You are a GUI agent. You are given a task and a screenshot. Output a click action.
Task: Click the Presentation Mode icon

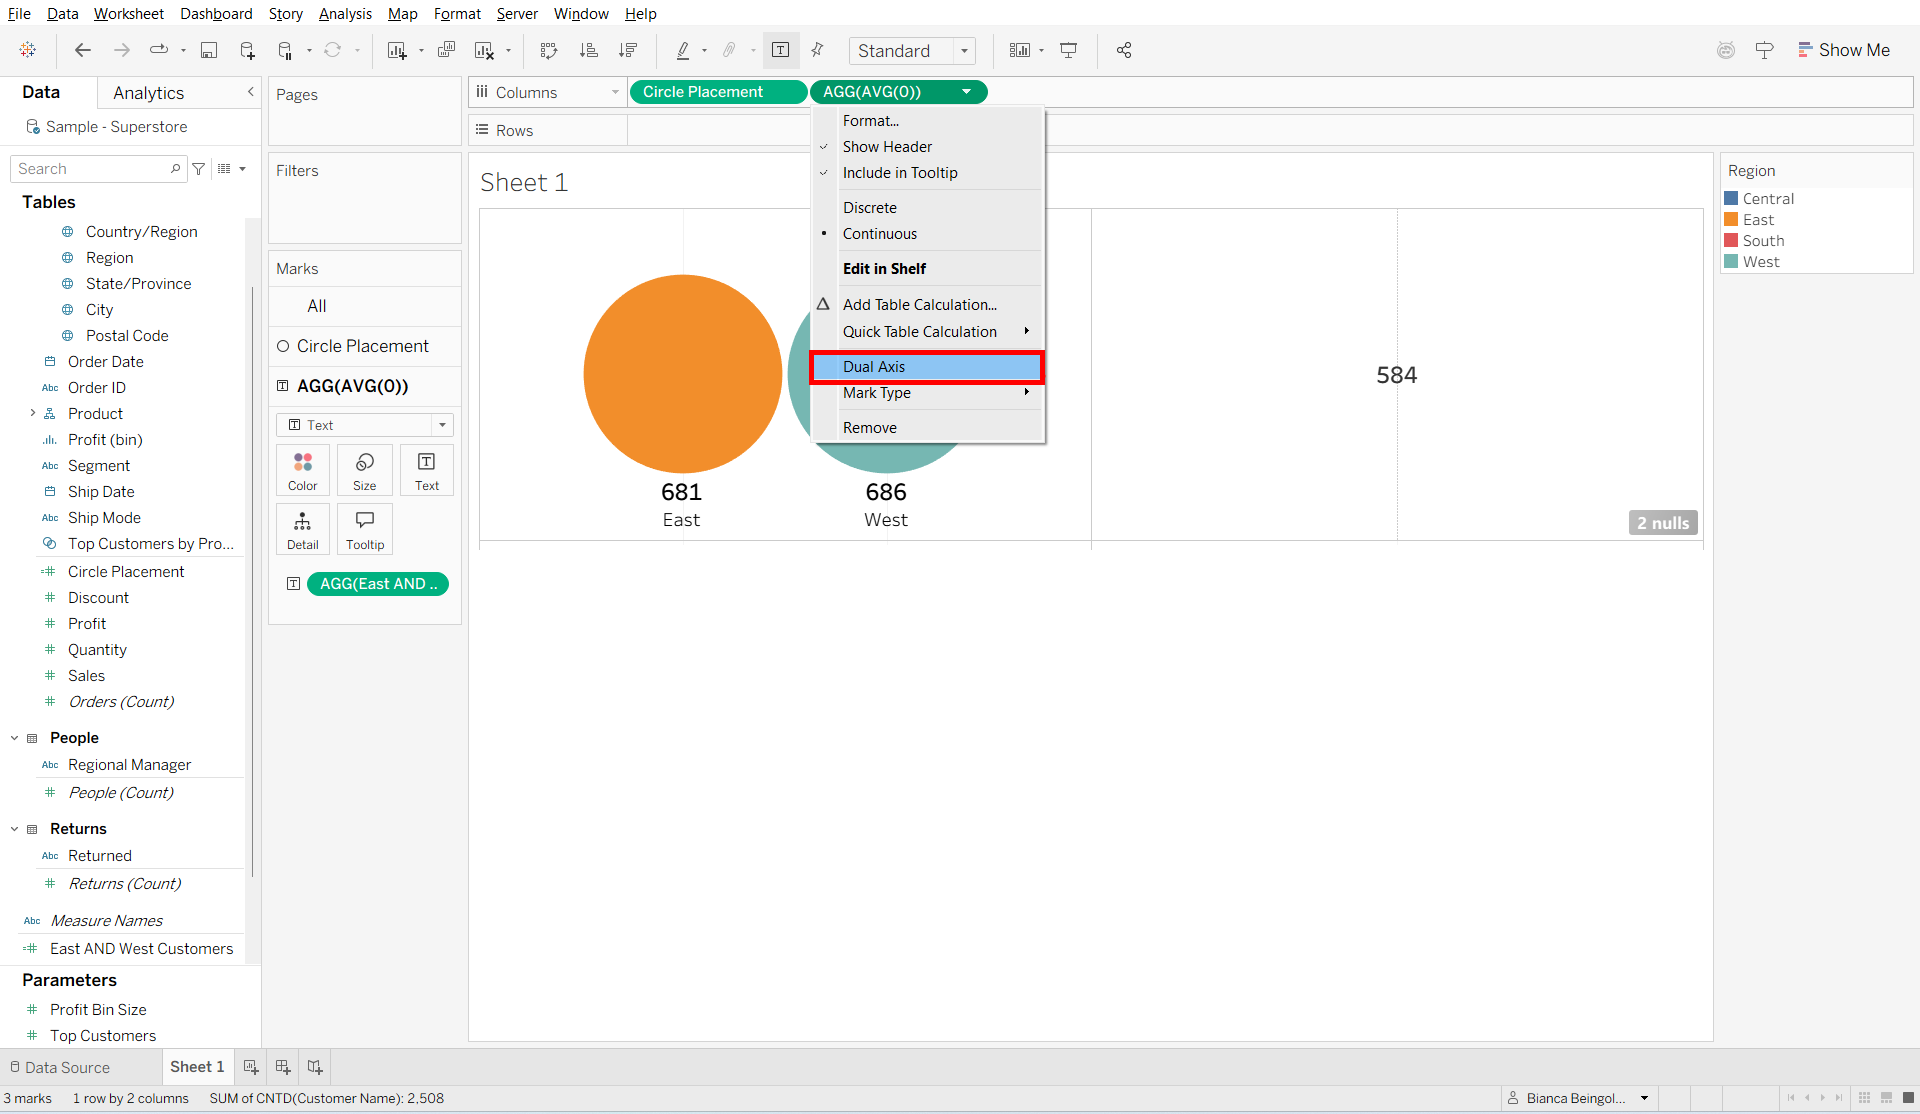click(1069, 50)
